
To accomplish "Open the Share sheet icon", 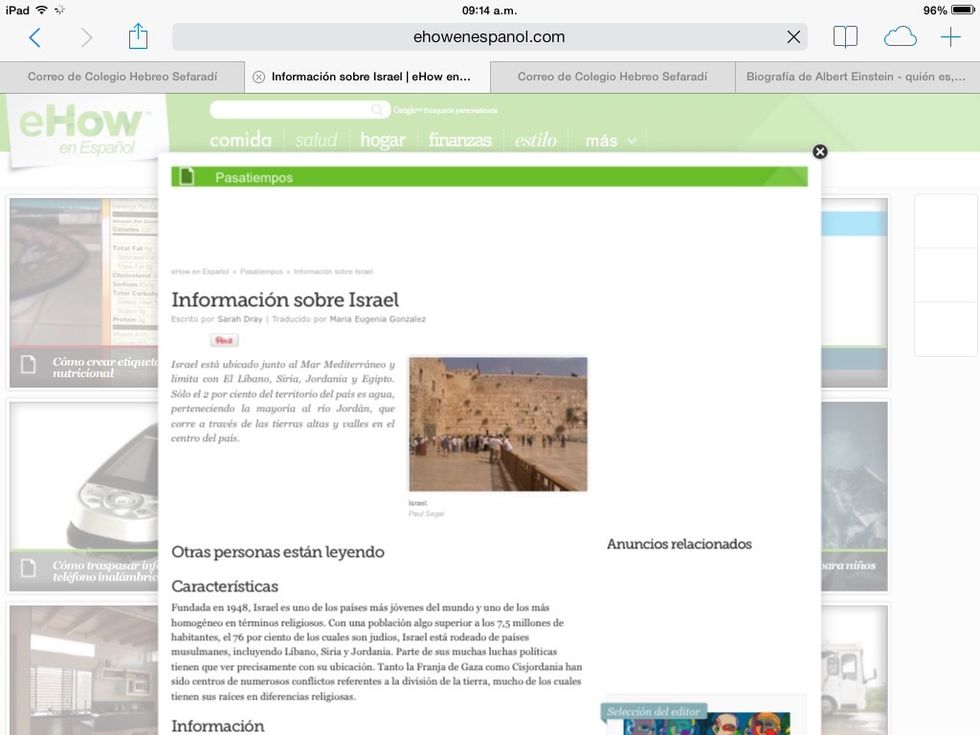I will 138,37.
